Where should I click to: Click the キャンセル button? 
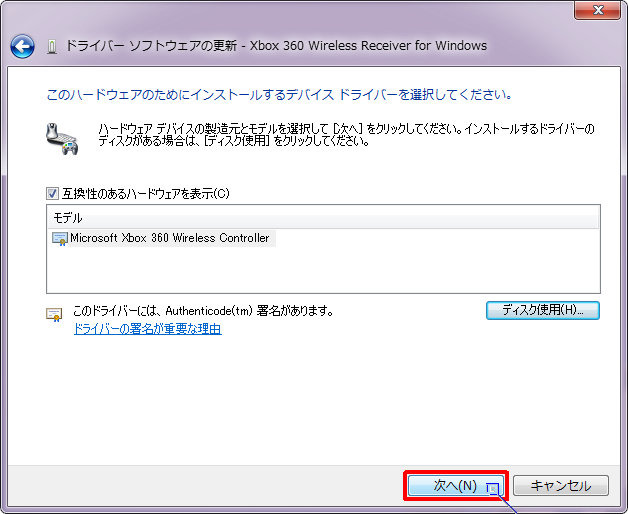561,486
